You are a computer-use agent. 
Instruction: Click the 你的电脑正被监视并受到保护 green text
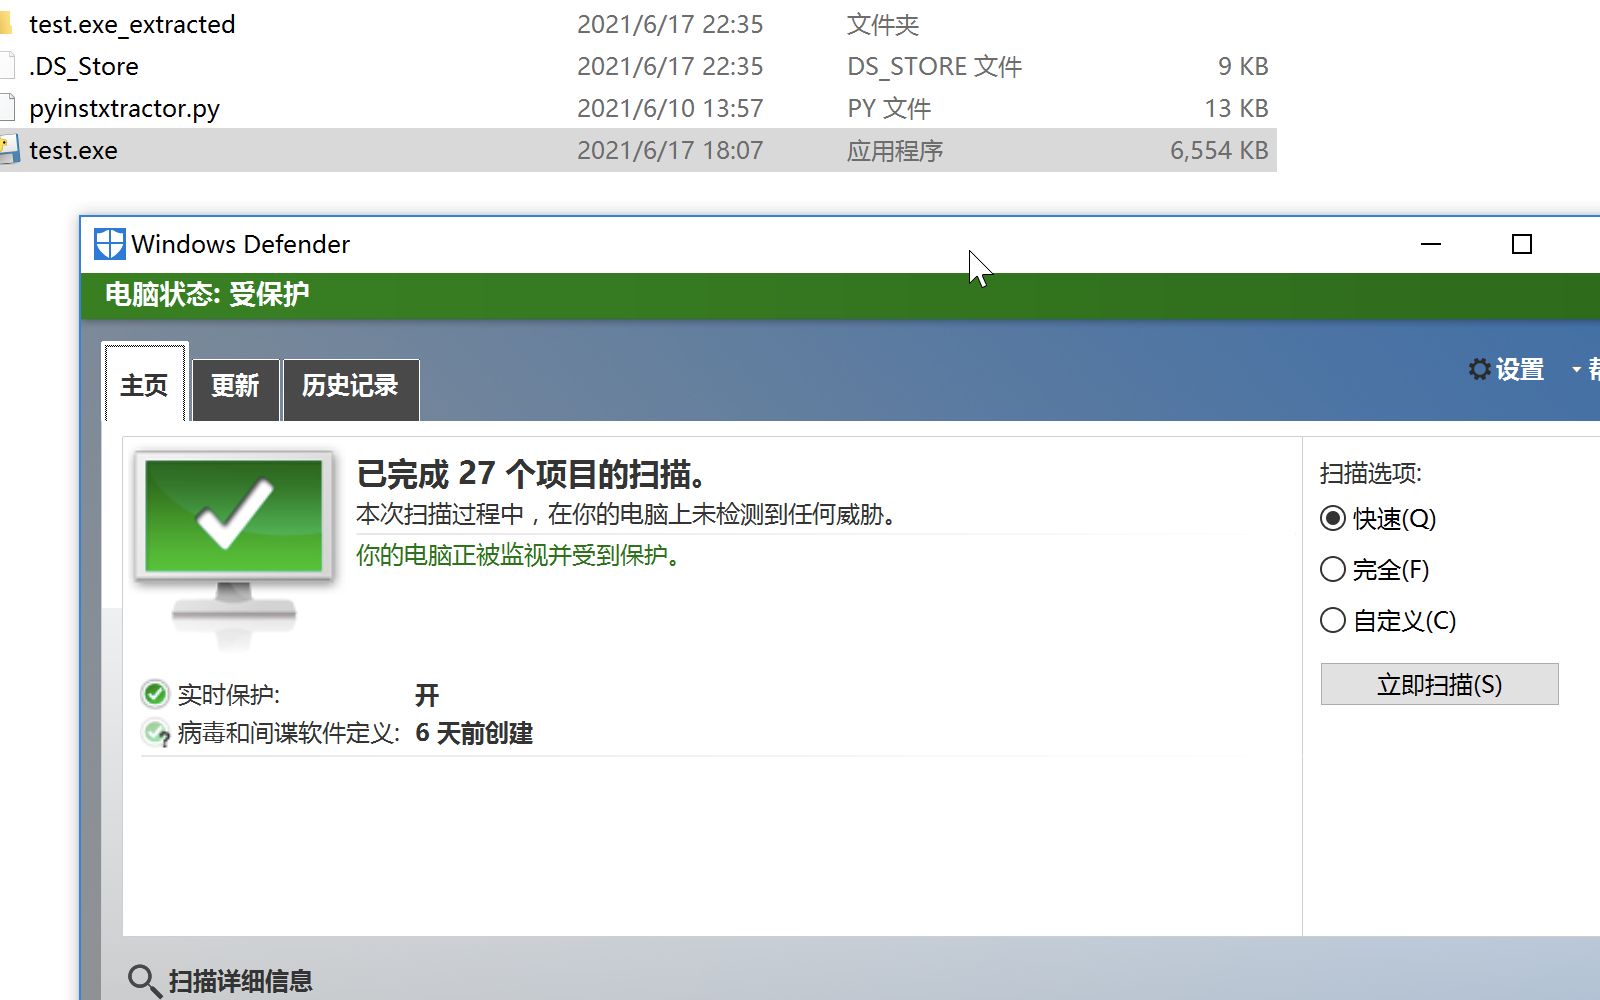point(519,555)
